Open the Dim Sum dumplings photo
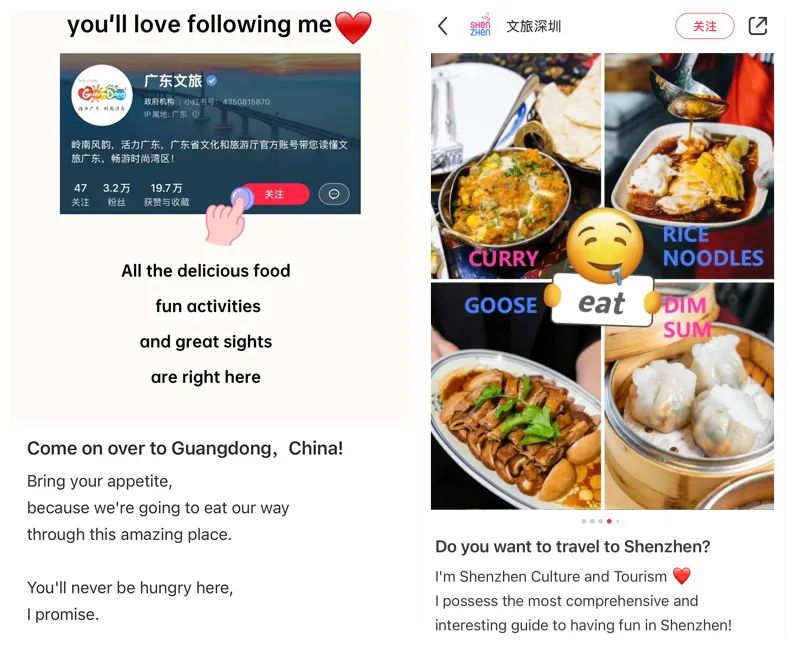 [689, 396]
